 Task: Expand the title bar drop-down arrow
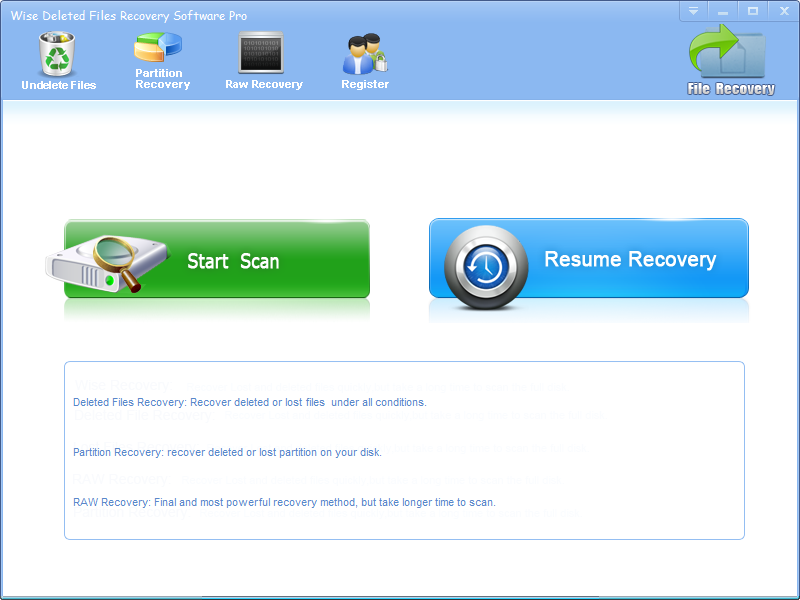693,11
